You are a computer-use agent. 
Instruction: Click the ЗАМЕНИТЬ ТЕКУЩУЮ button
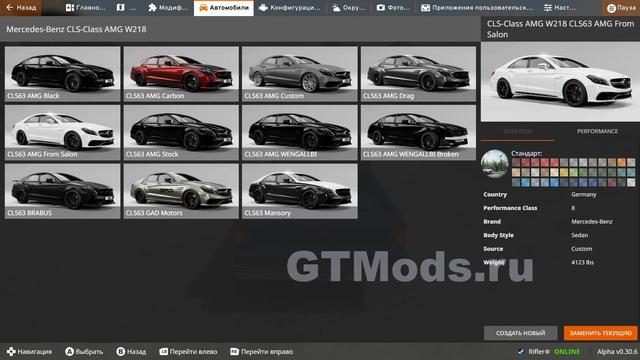(600, 333)
